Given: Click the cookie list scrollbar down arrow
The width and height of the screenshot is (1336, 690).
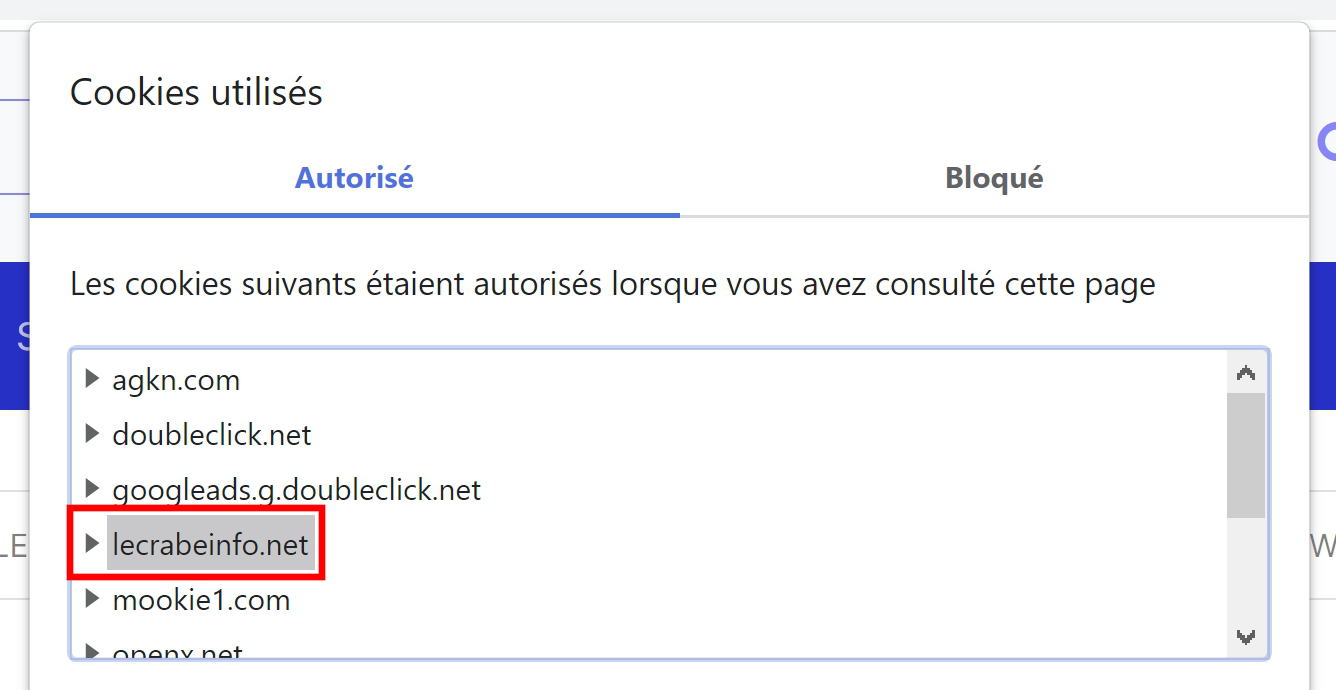Looking at the screenshot, I should point(1246,636).
